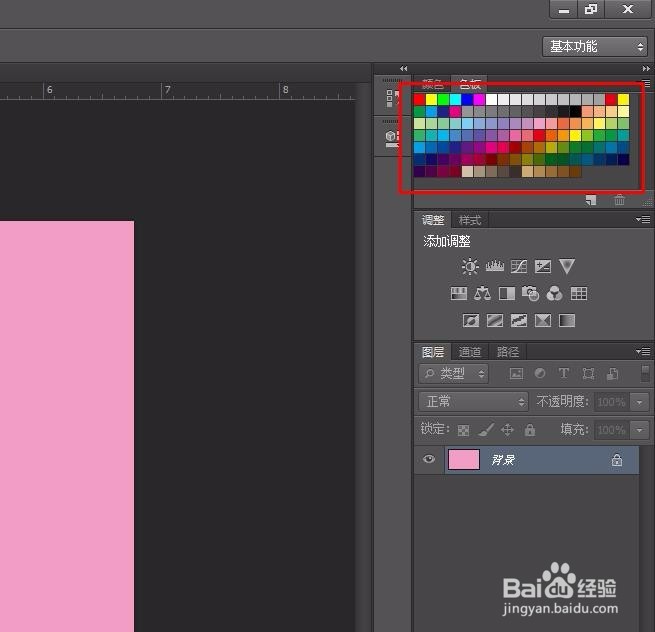Add a Vibrance adjustment (triangle icon)
The width and height of the screenshot is (655, 632).
(566, 266)
